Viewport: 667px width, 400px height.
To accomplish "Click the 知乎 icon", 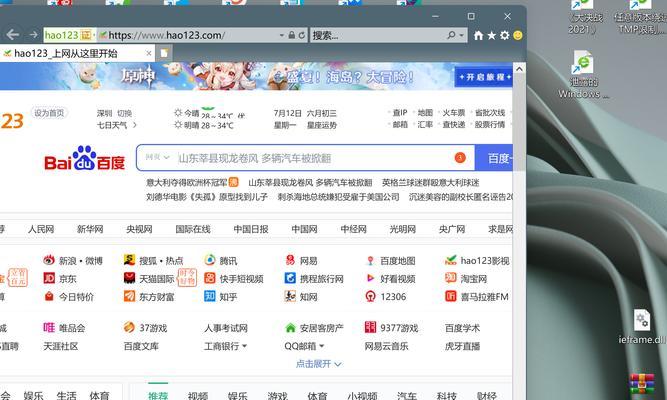I will pos(210,296).
